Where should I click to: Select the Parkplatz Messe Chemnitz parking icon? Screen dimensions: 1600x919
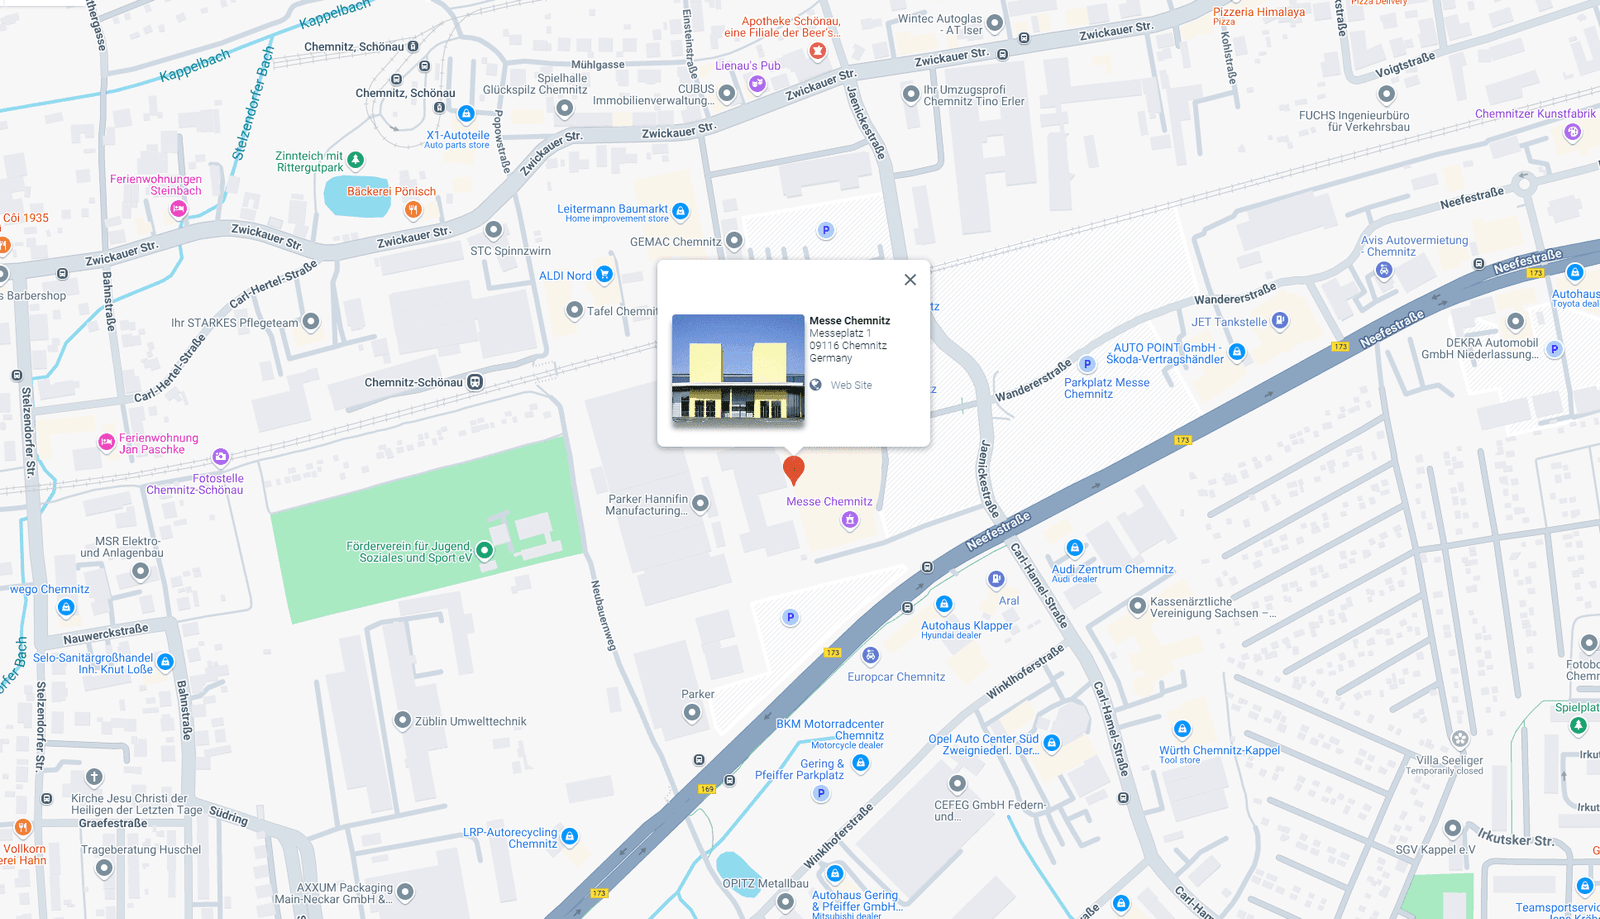coord(1087,364)
